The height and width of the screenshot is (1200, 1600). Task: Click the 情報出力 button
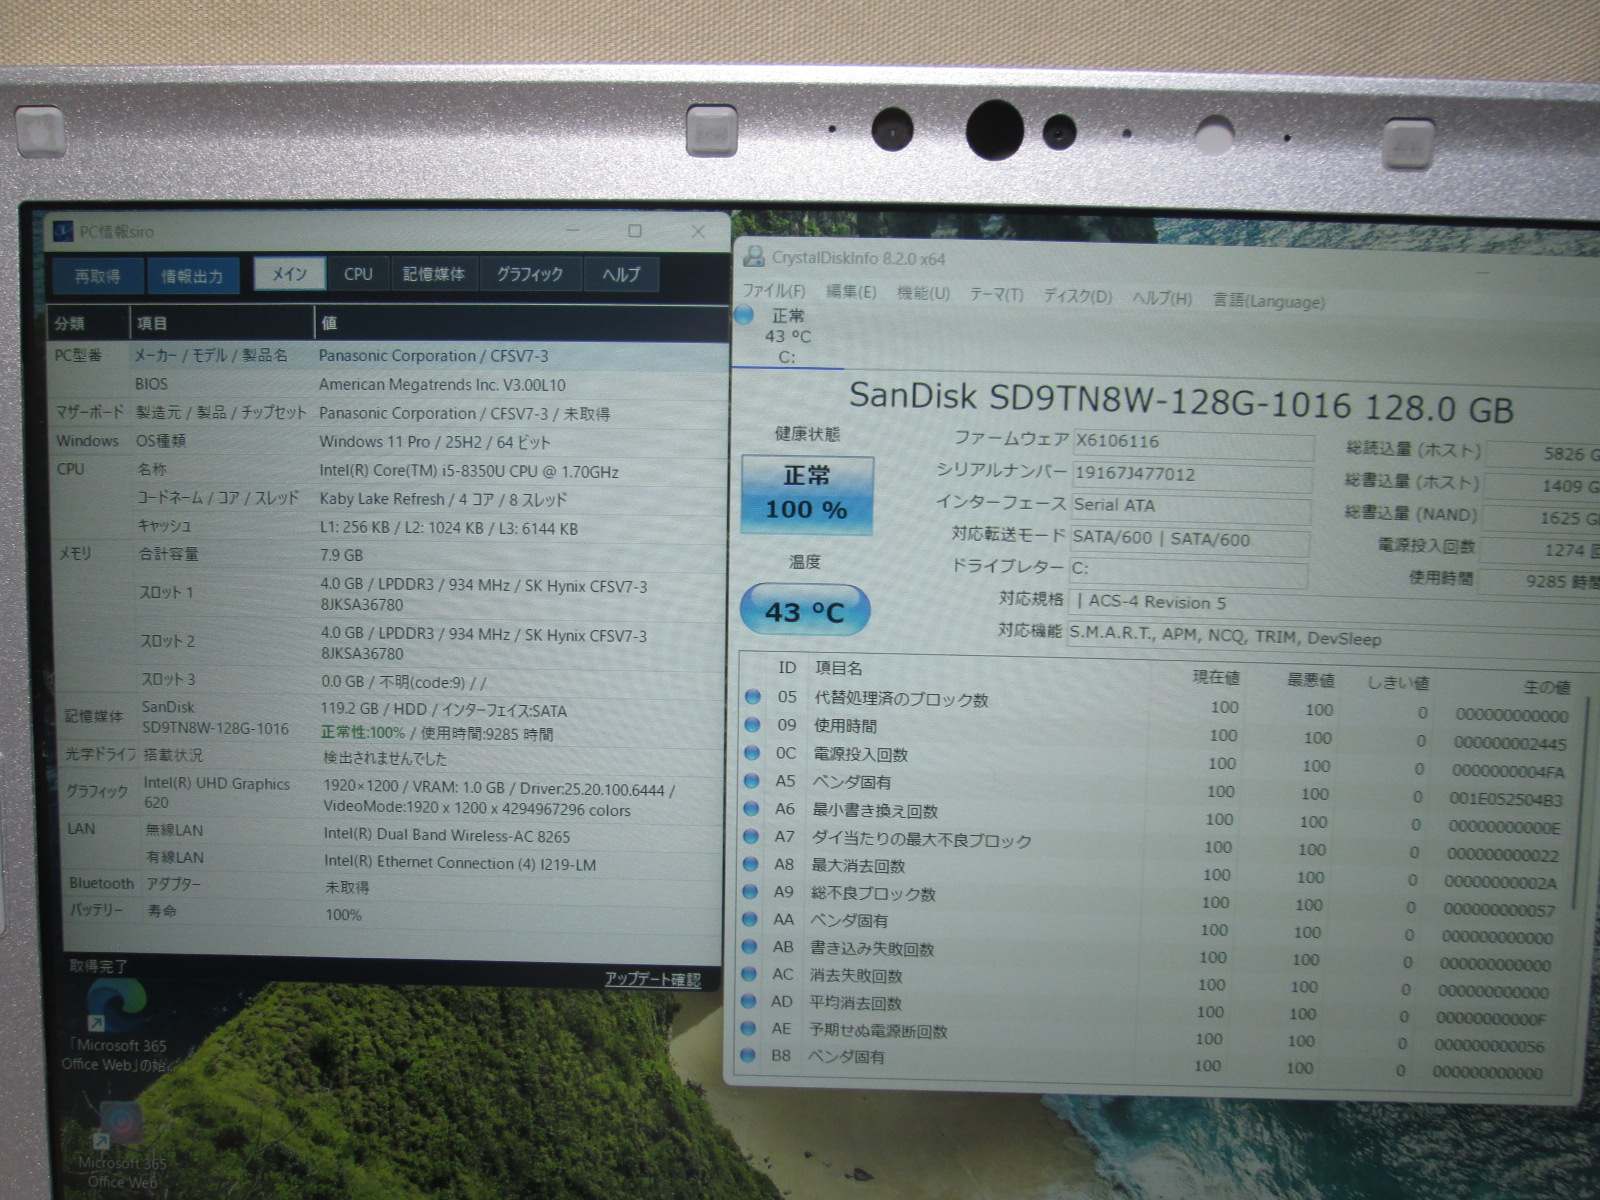pos(192,276)
